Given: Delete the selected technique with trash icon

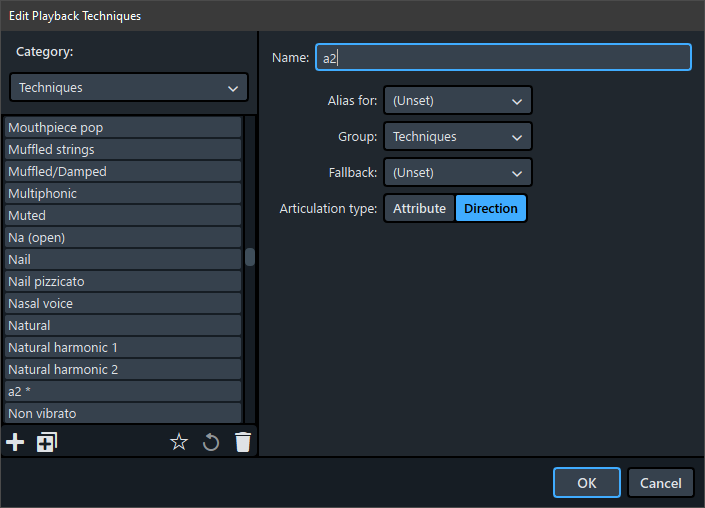Looking at the screenshot, I should [x=243, y=442].
